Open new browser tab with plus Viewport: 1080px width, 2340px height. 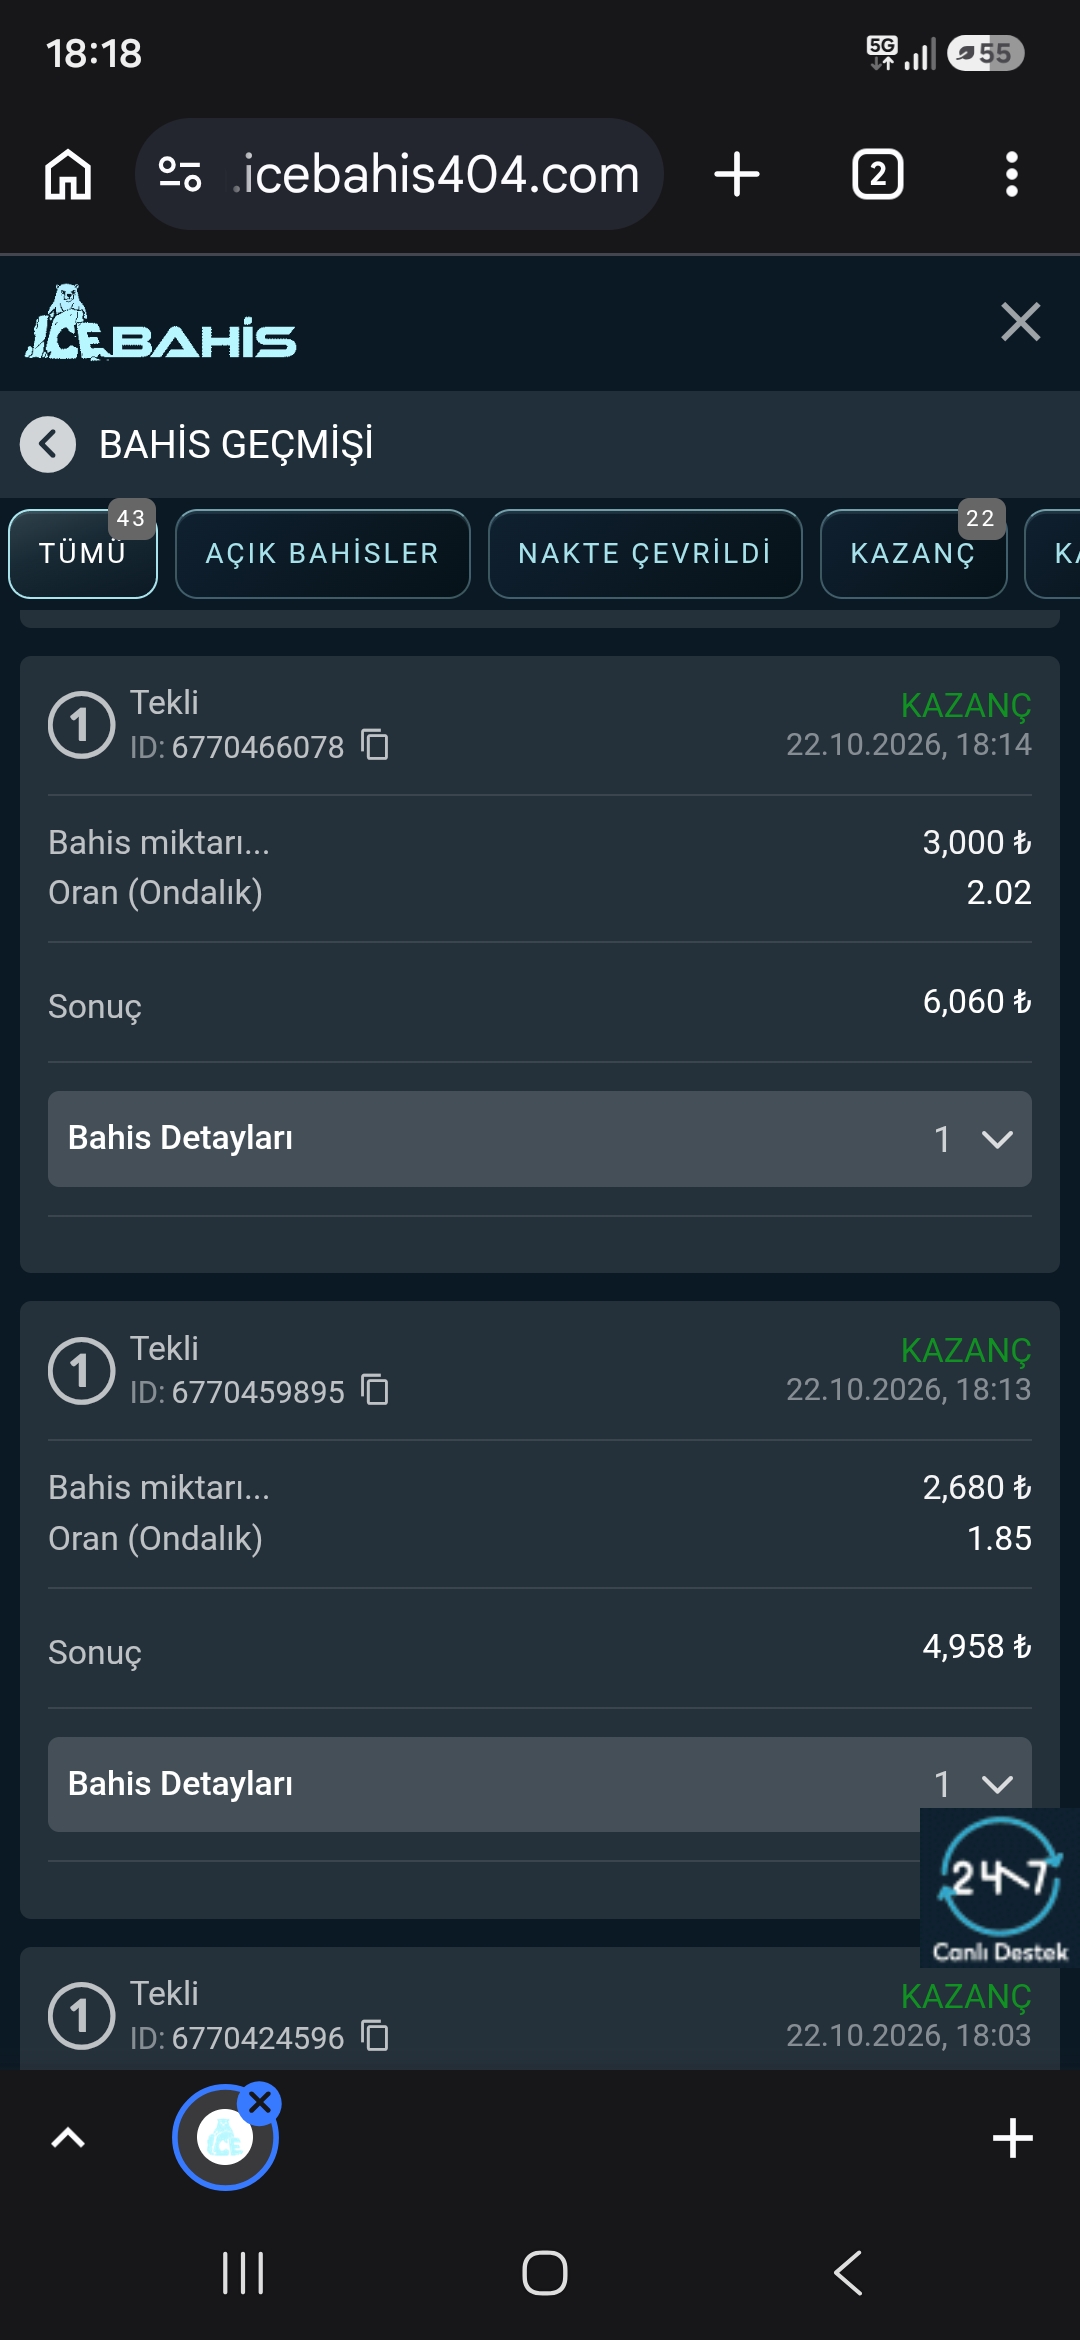pos(737,174)
